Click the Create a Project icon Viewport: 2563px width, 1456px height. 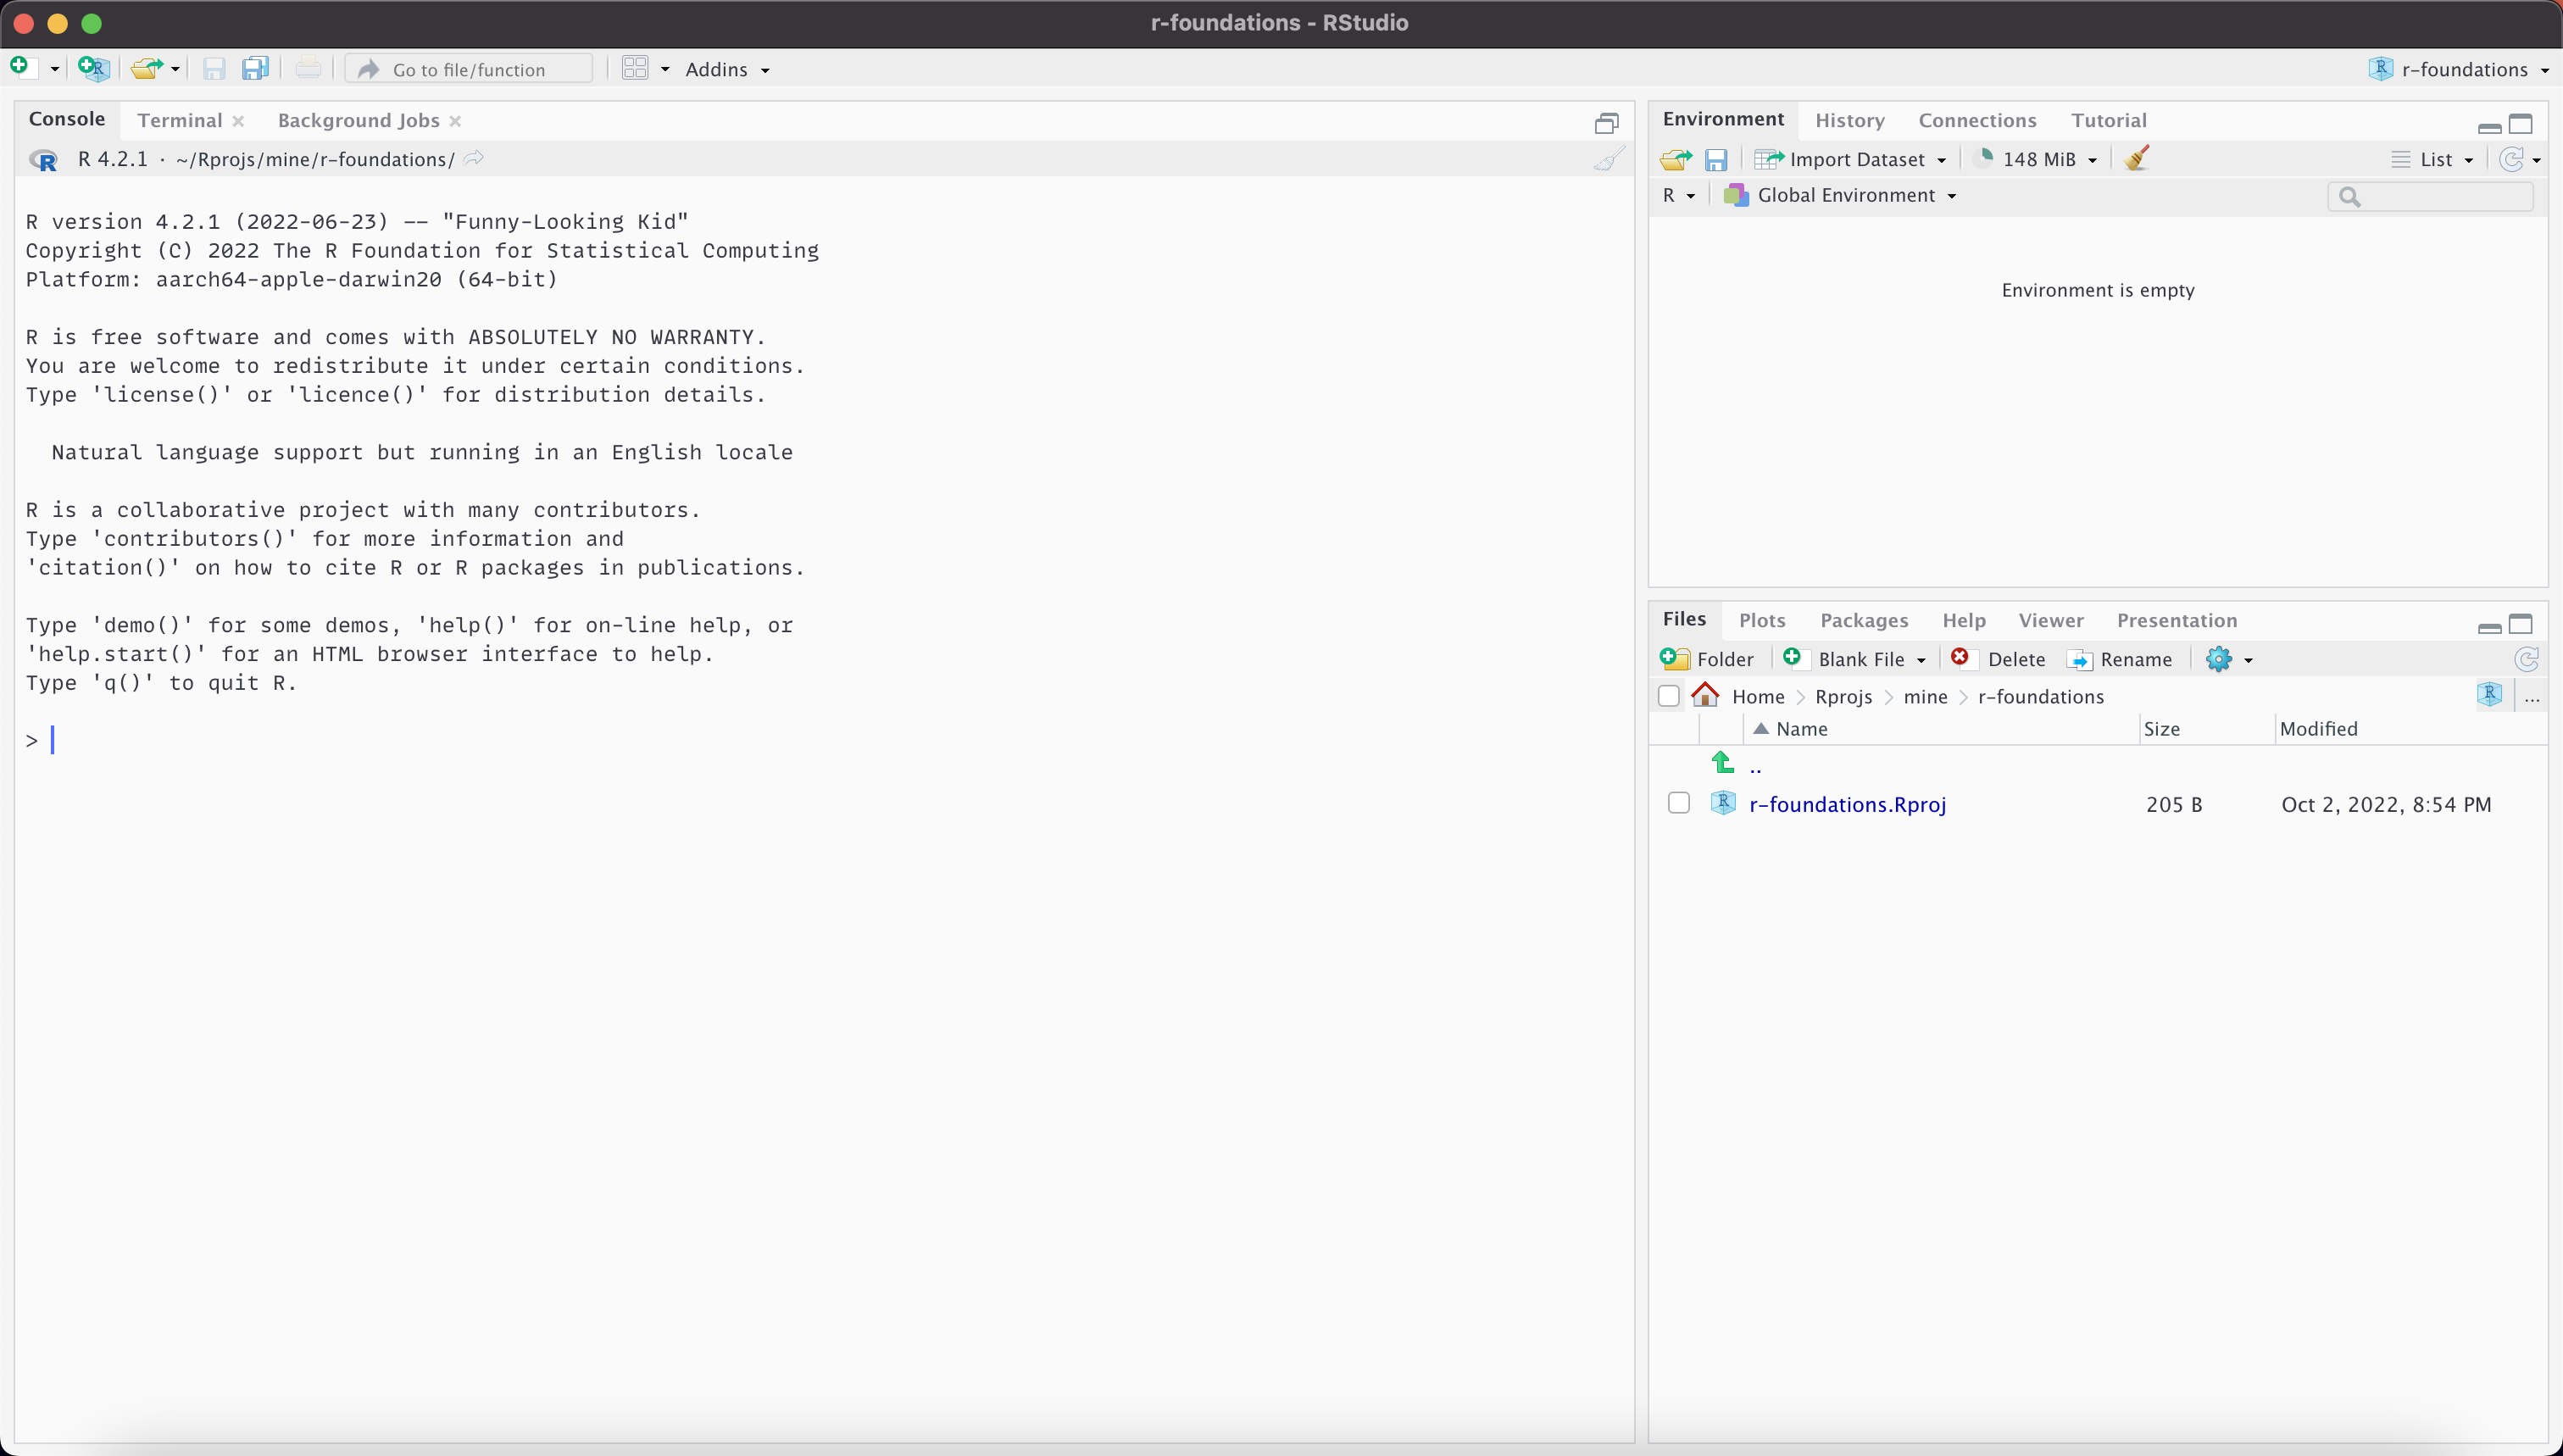pyautogui.click(x=93, y=68)
